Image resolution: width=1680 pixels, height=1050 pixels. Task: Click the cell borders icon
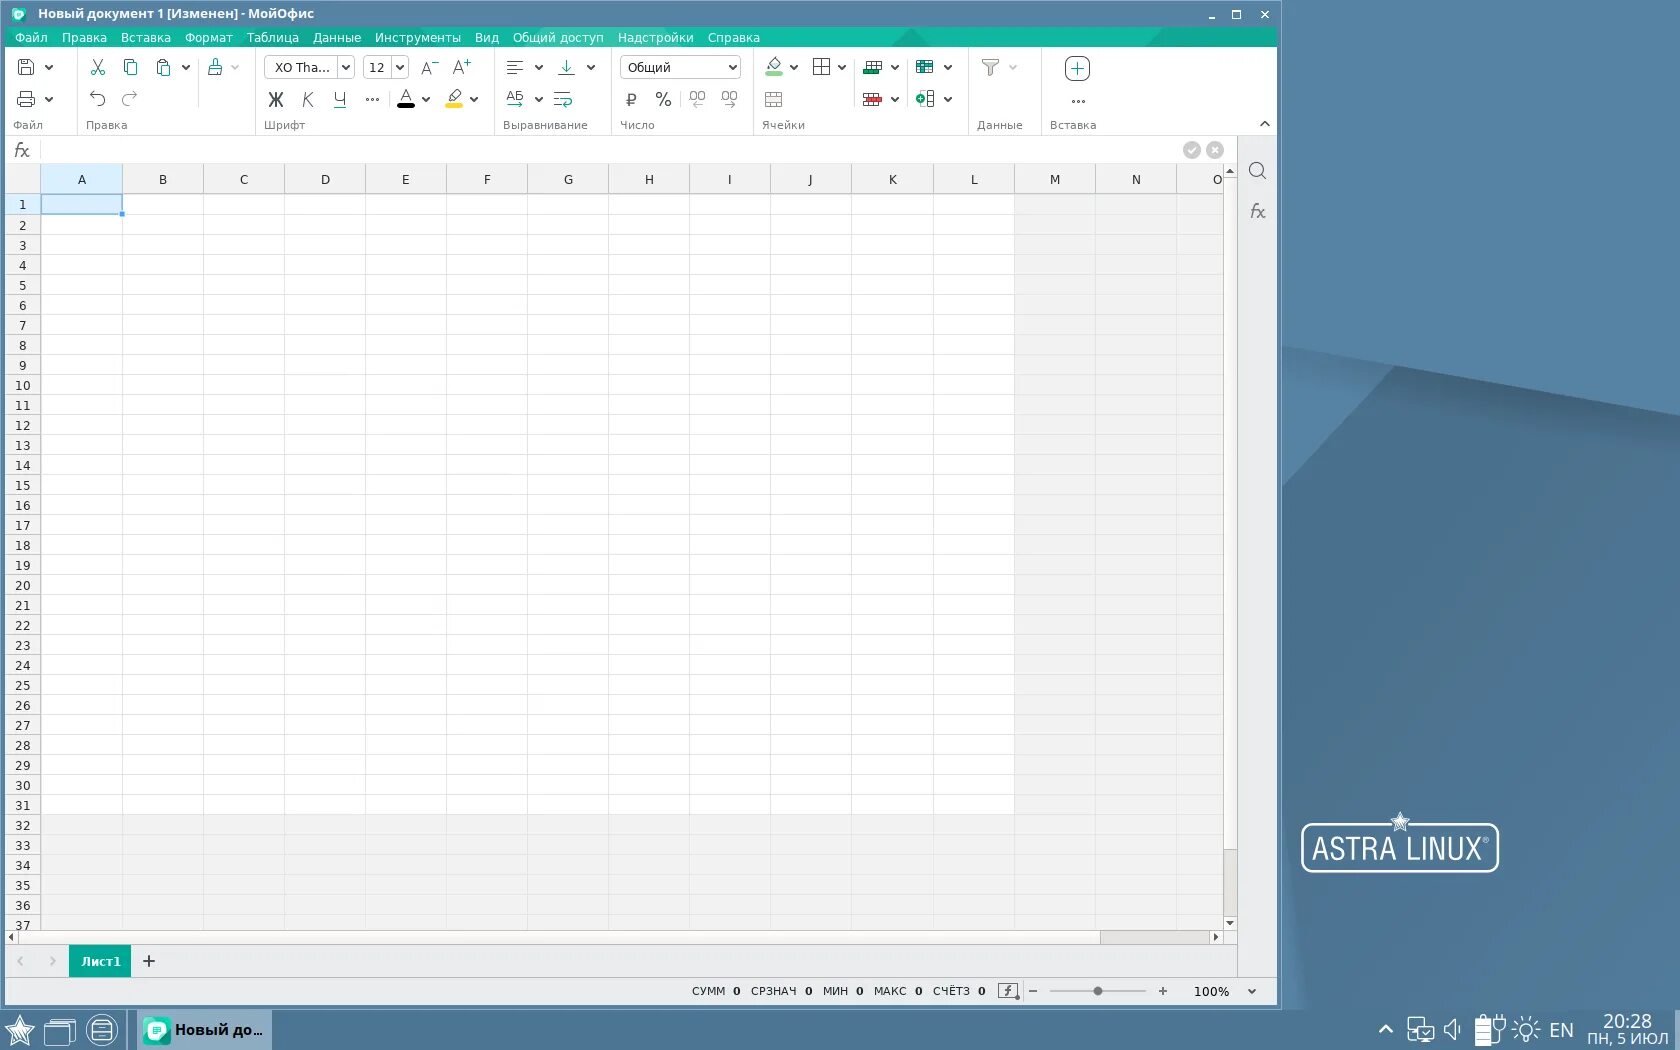coord(821,67)
